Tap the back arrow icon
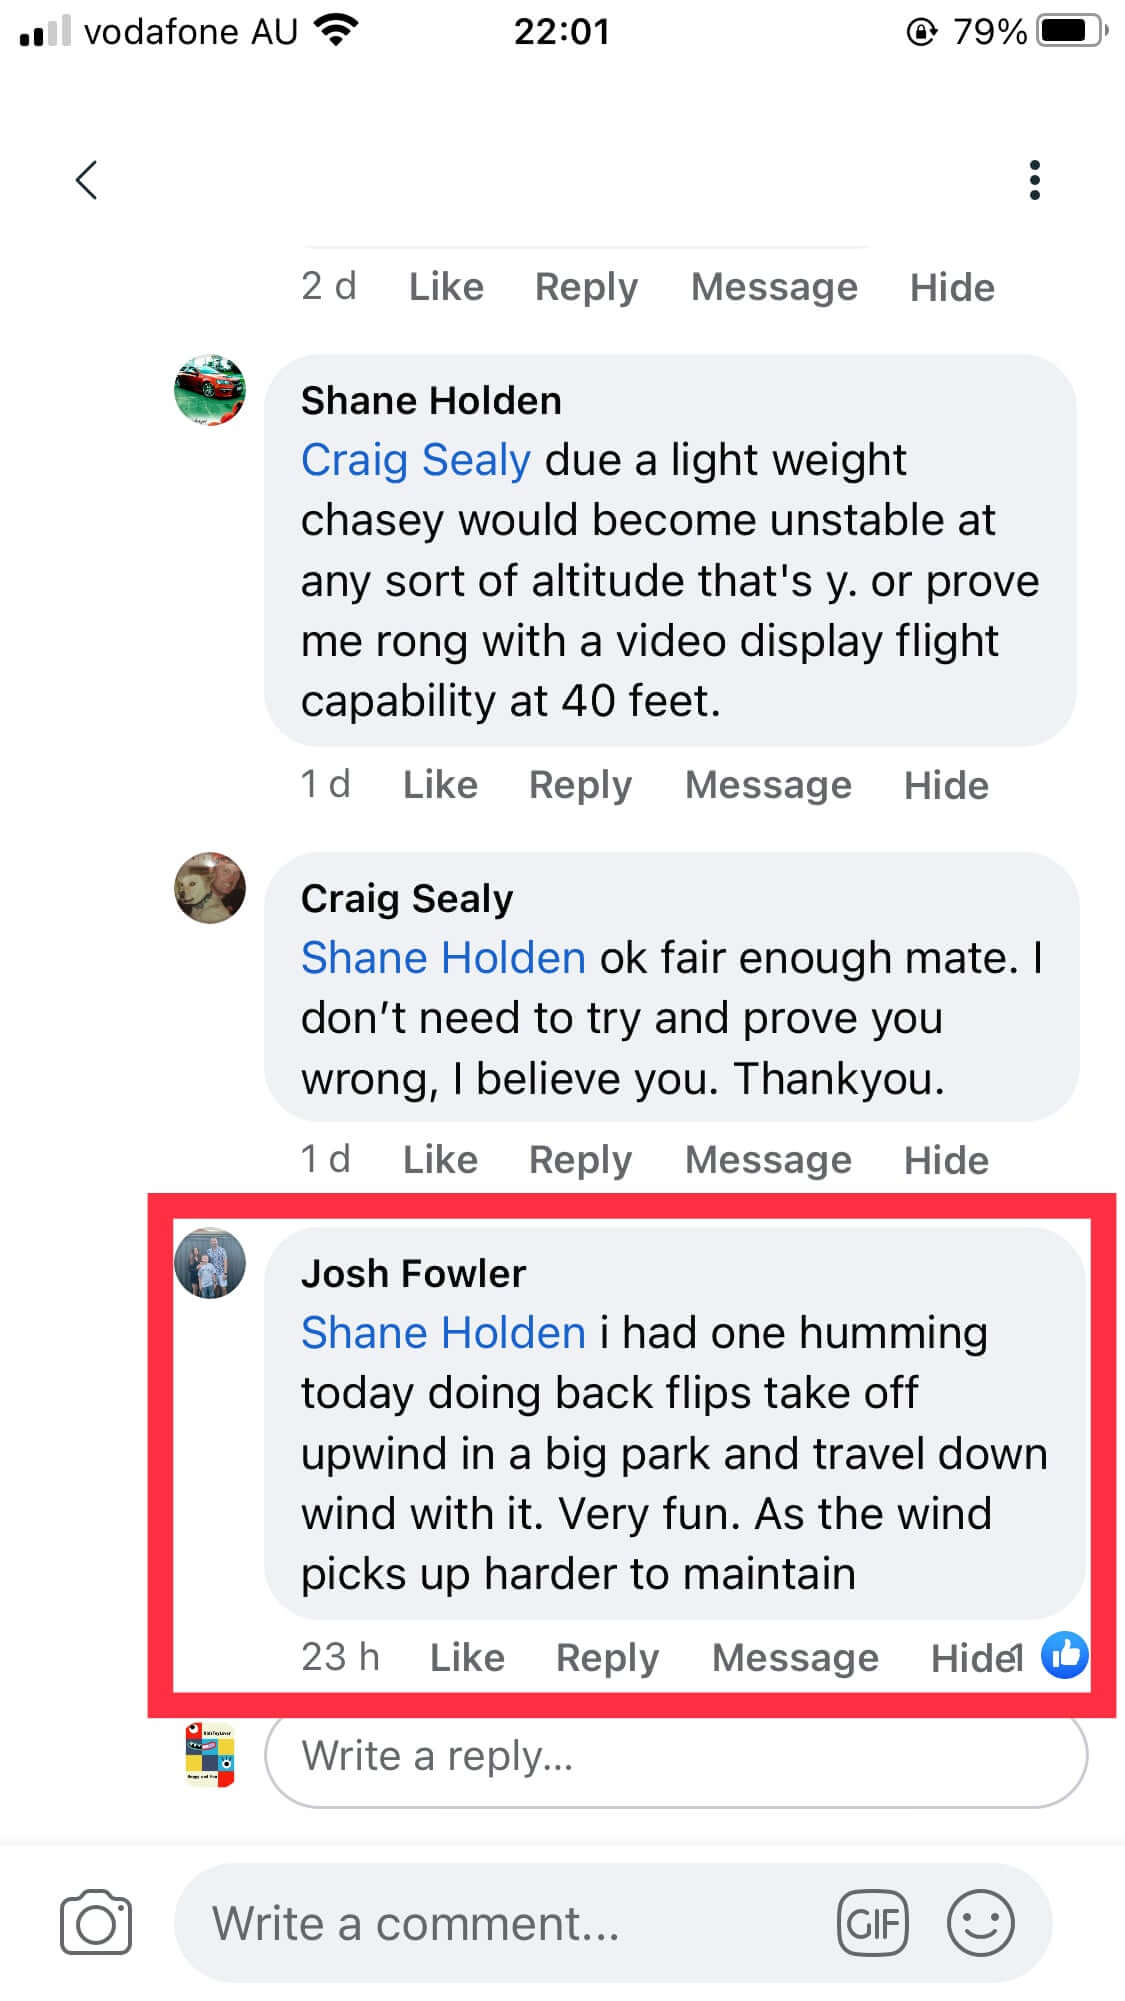1125x2001 pixels. (87, 181)
